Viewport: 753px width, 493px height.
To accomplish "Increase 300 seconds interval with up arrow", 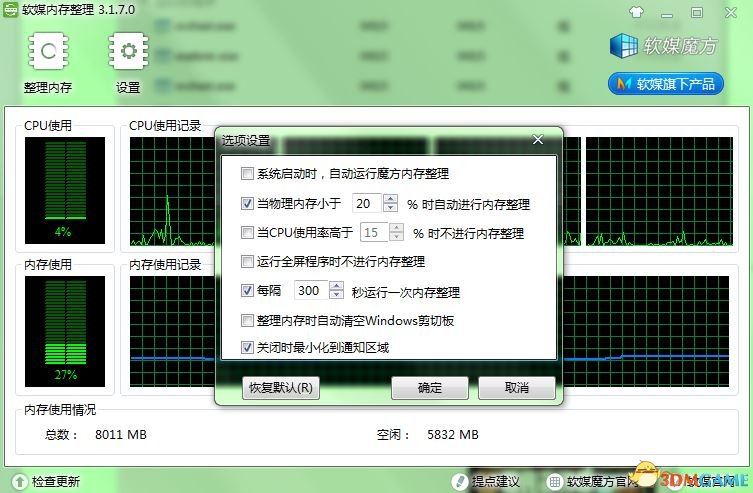I will 336,286.
